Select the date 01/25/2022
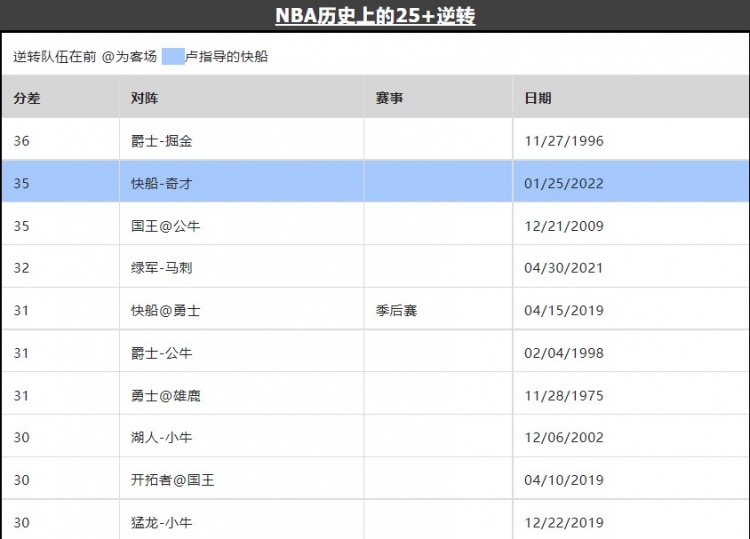The height and width of the screenshot is (539, 750). click(x=564, y=183)
